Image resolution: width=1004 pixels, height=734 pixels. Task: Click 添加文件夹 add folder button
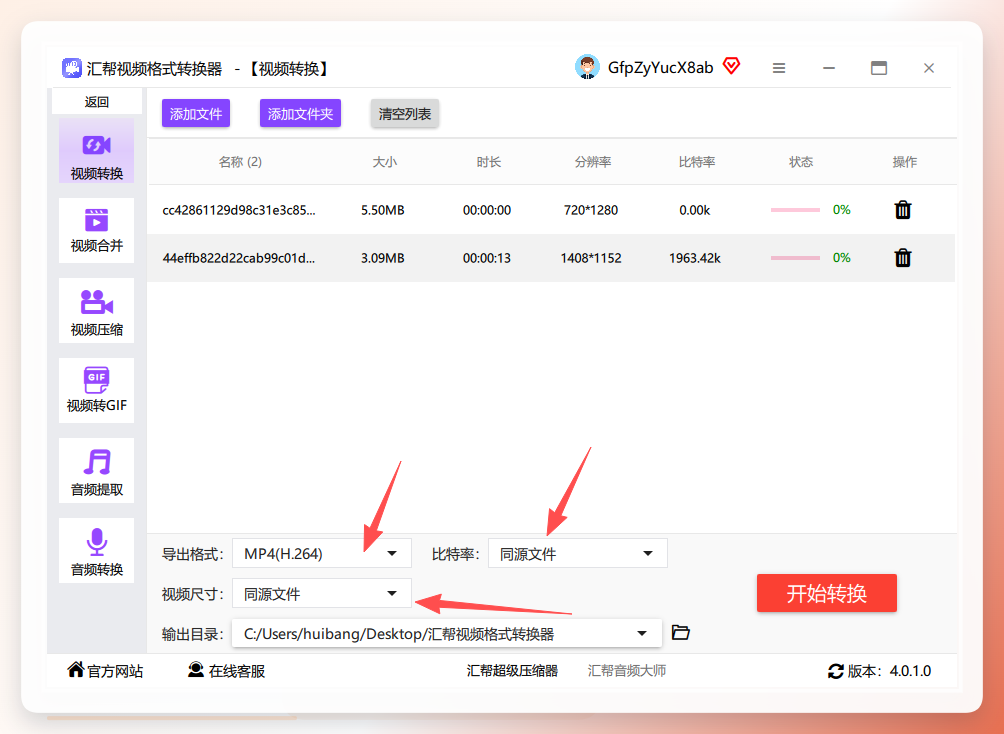tap(300, 114)
